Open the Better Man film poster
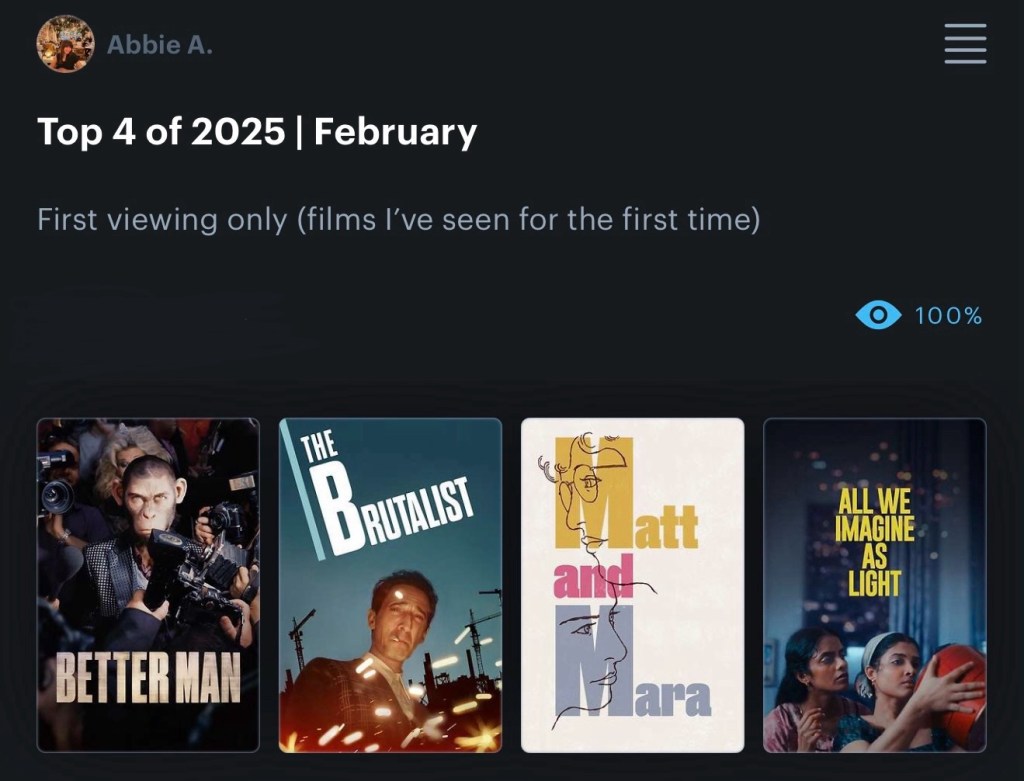The image size is (1024, 781). (148, 585)
